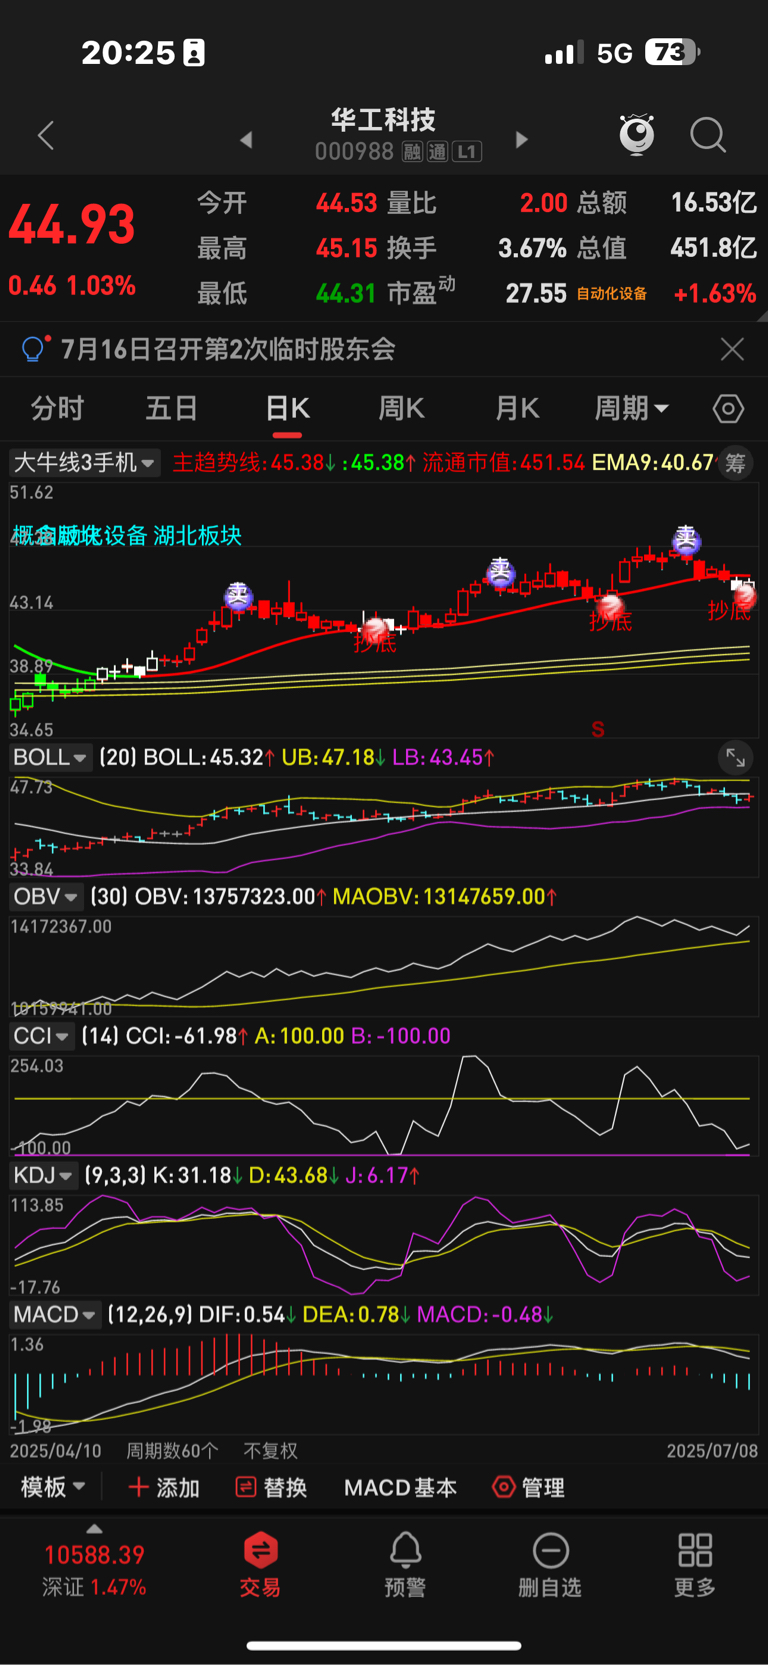Viewport: 768px width, 1665px height.
Task: Open the 交易 trade button
Action: coord(260,1565)
